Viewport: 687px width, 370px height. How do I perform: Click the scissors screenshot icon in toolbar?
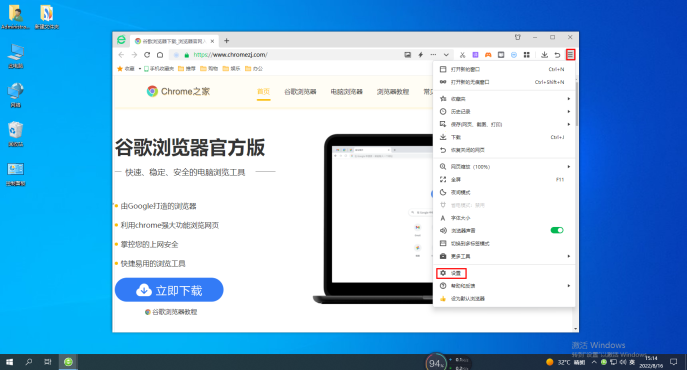pyautogui.click(x=462, y=55)
